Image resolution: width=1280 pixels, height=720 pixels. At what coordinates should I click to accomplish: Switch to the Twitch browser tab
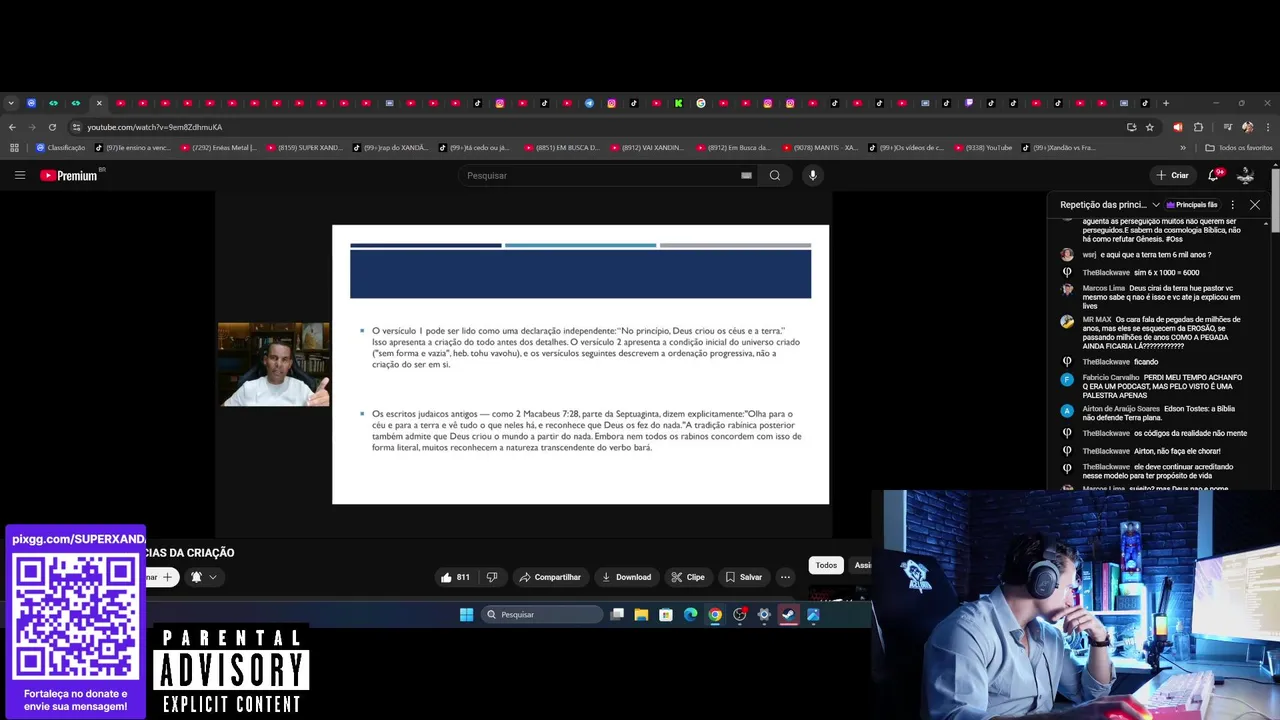point(969,103)
